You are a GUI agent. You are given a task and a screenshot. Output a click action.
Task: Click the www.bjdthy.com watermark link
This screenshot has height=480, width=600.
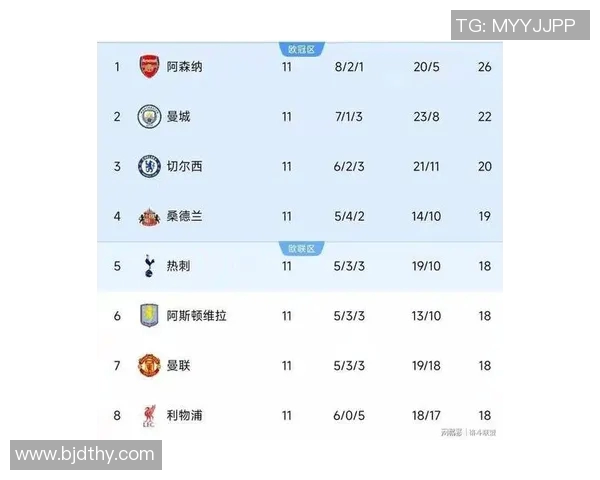pos(86,455)
